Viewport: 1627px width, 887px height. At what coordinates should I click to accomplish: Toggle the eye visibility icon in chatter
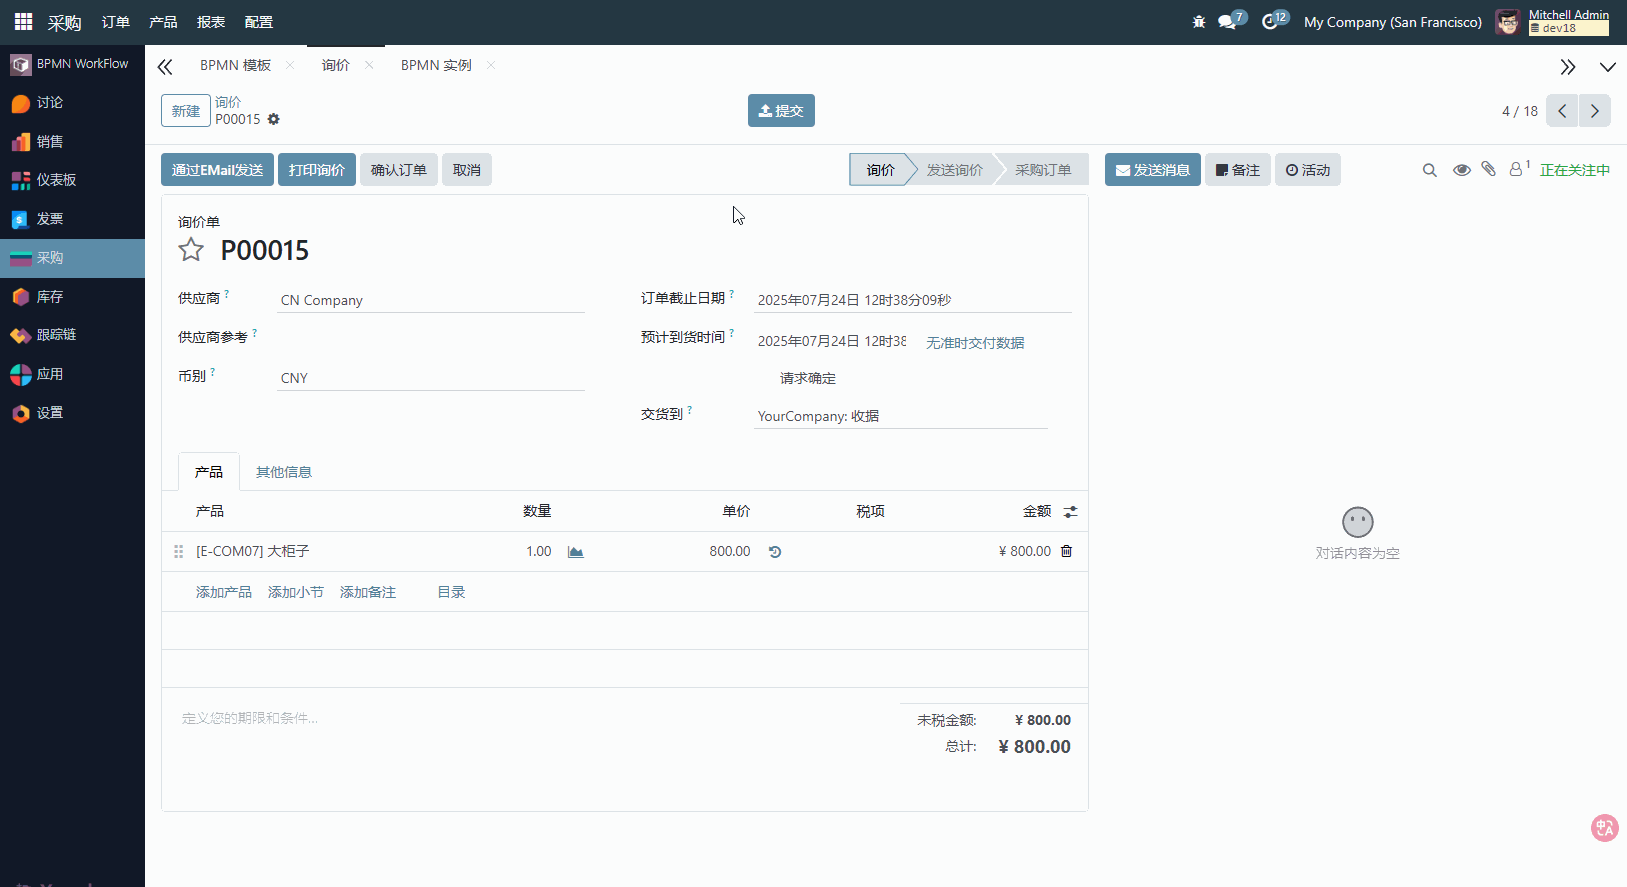point(1461,170)
